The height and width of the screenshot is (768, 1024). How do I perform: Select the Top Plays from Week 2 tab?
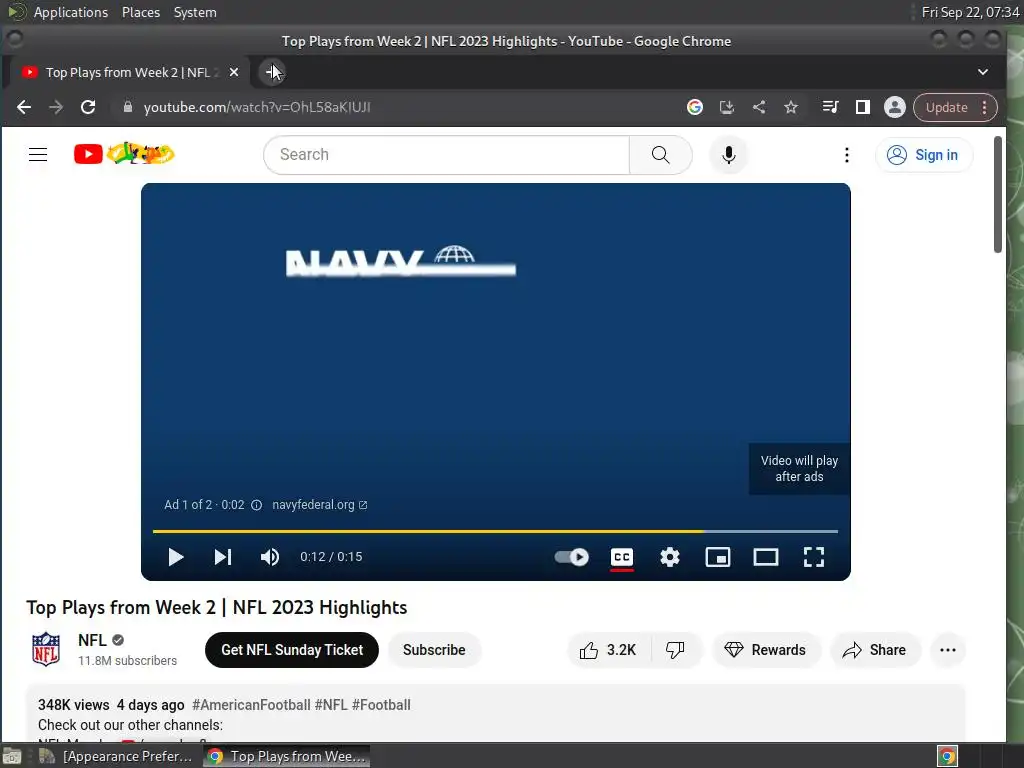coord(127,72)
